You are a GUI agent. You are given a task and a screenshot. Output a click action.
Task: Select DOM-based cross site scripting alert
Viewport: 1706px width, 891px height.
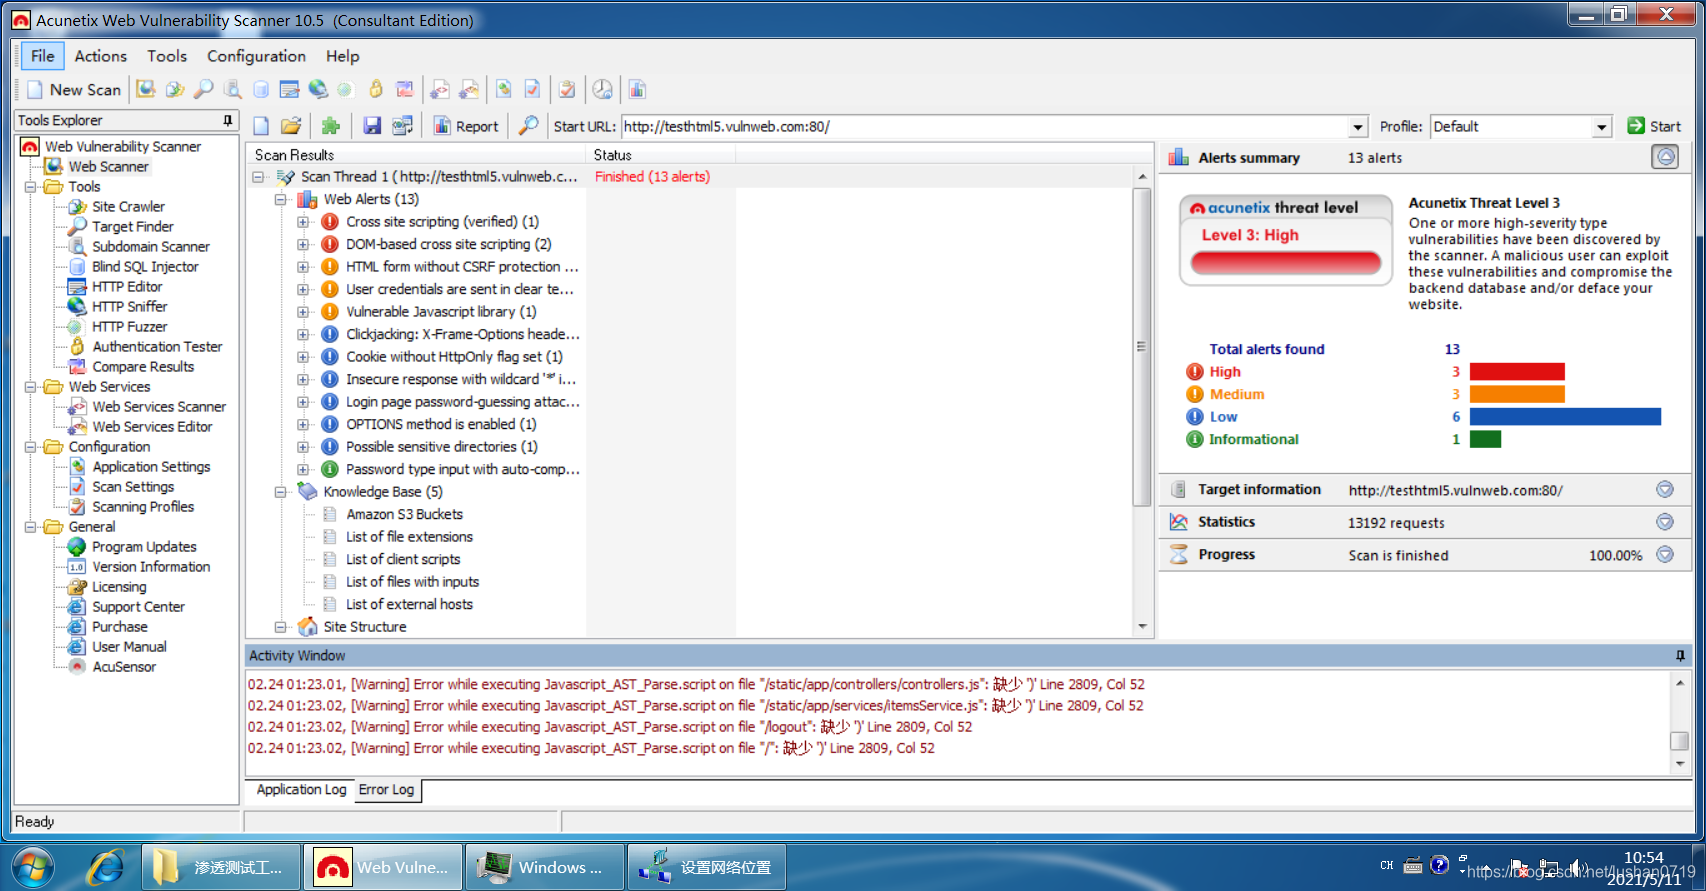[x=448, y=244]
